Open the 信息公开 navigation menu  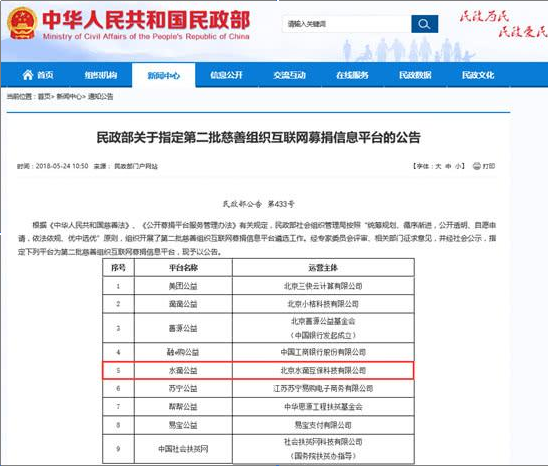click(226, 75)
